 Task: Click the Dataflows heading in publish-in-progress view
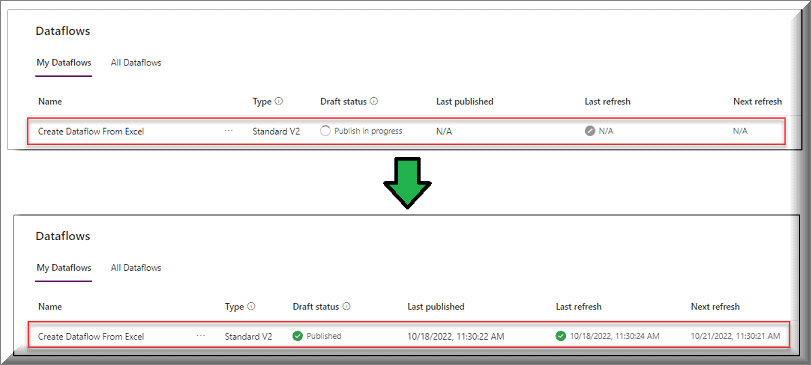click(63, 31)
